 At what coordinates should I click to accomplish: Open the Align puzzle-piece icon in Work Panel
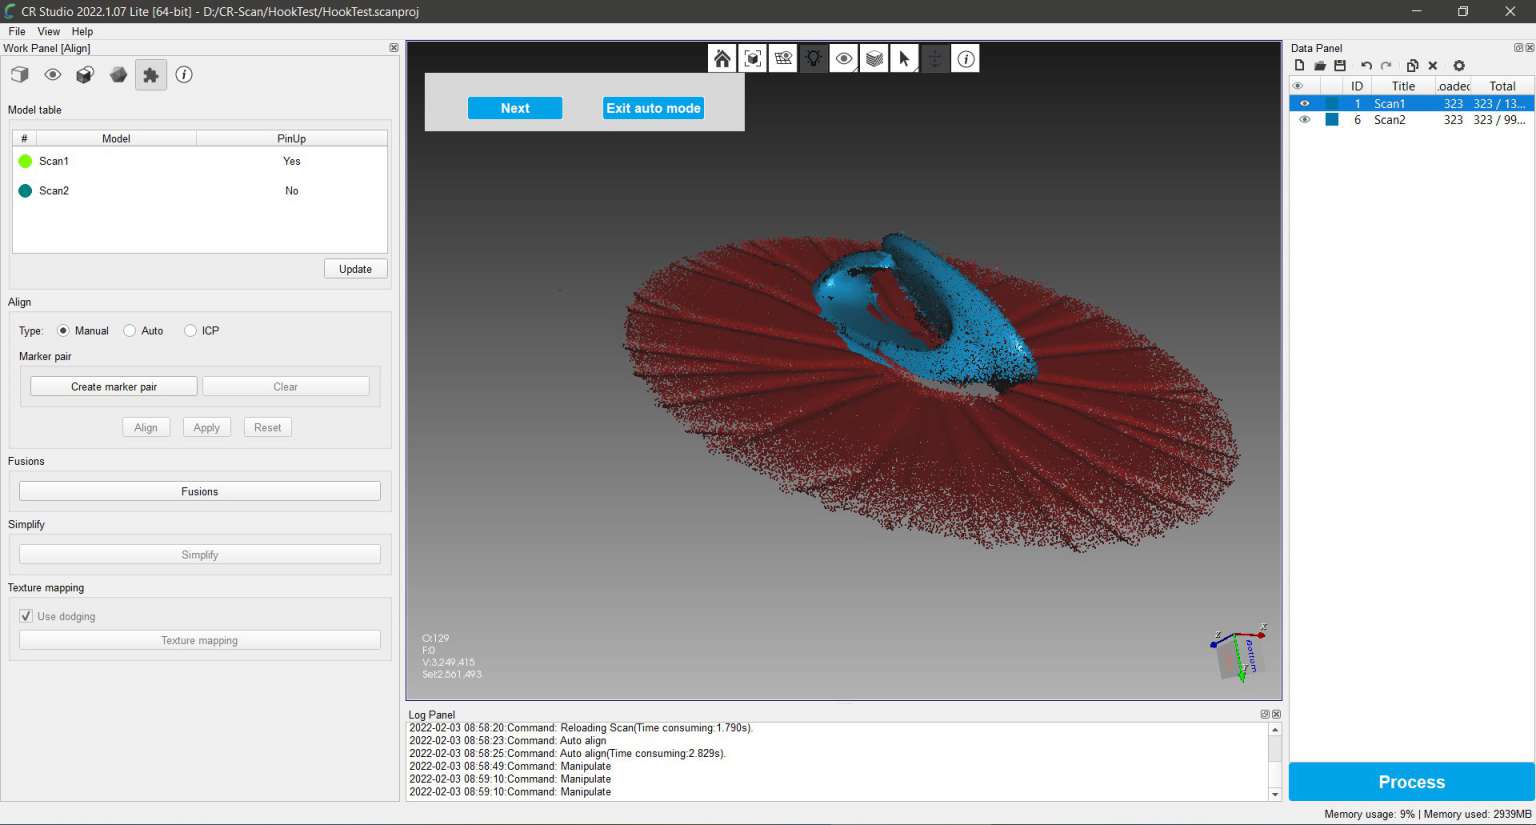pyautogui.click(x=151, y=74)
